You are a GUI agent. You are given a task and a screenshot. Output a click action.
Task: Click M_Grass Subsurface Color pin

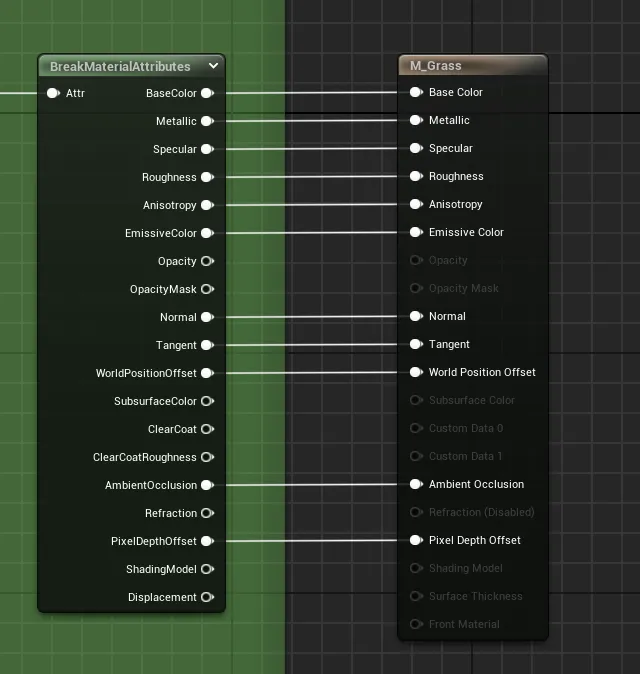coord(416,400)
